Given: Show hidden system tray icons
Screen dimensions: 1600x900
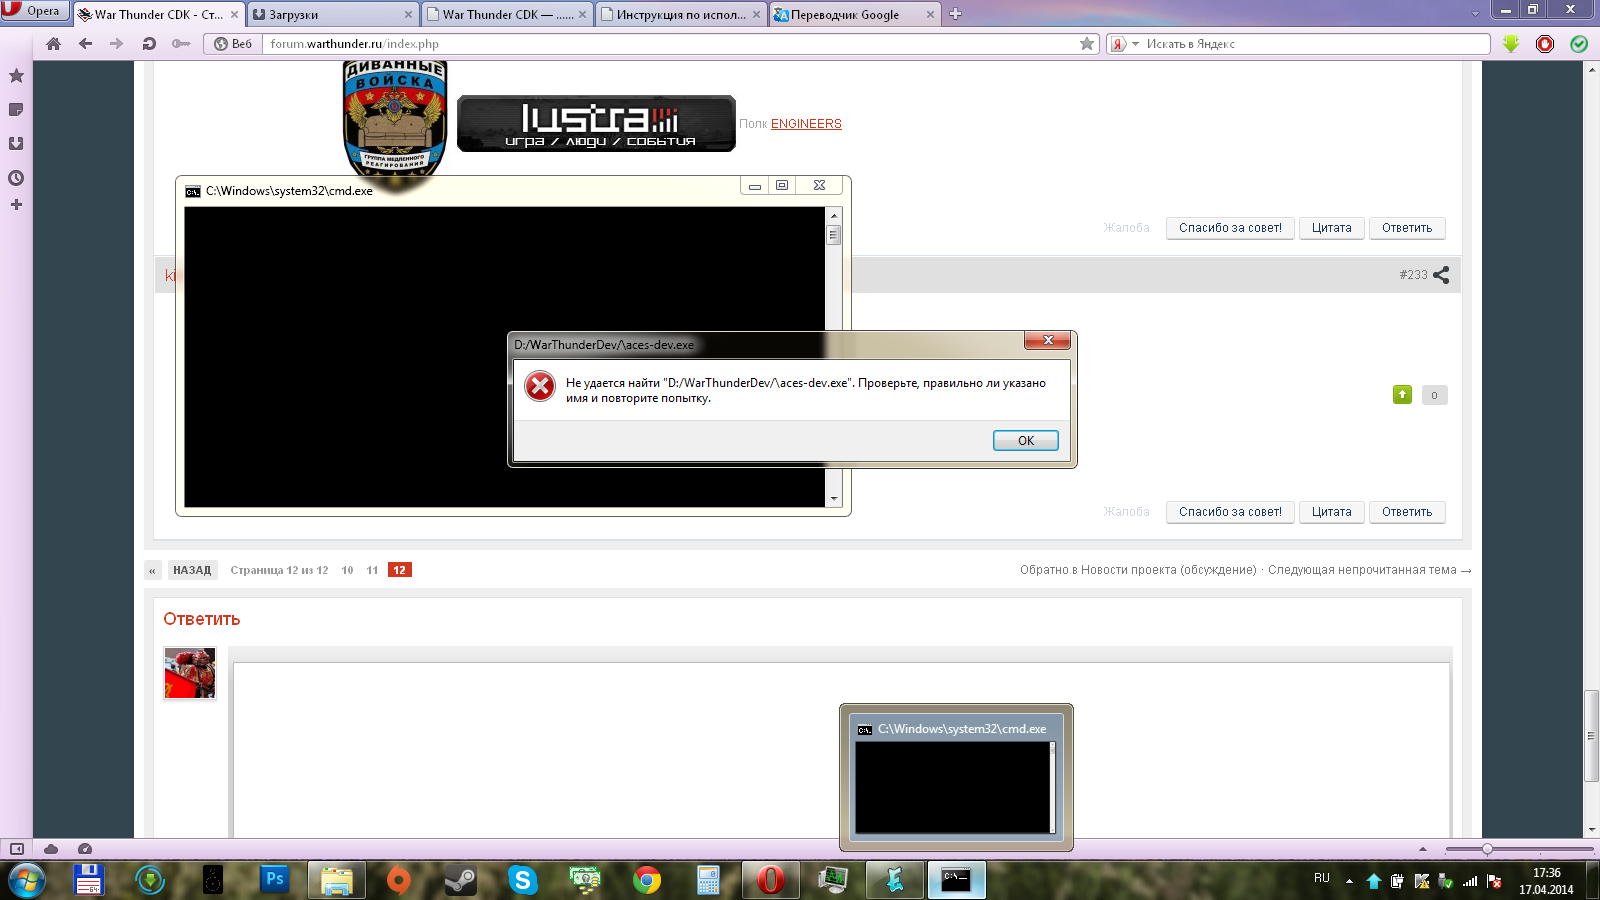Looking at the screenshot, I should point(1349,881).
